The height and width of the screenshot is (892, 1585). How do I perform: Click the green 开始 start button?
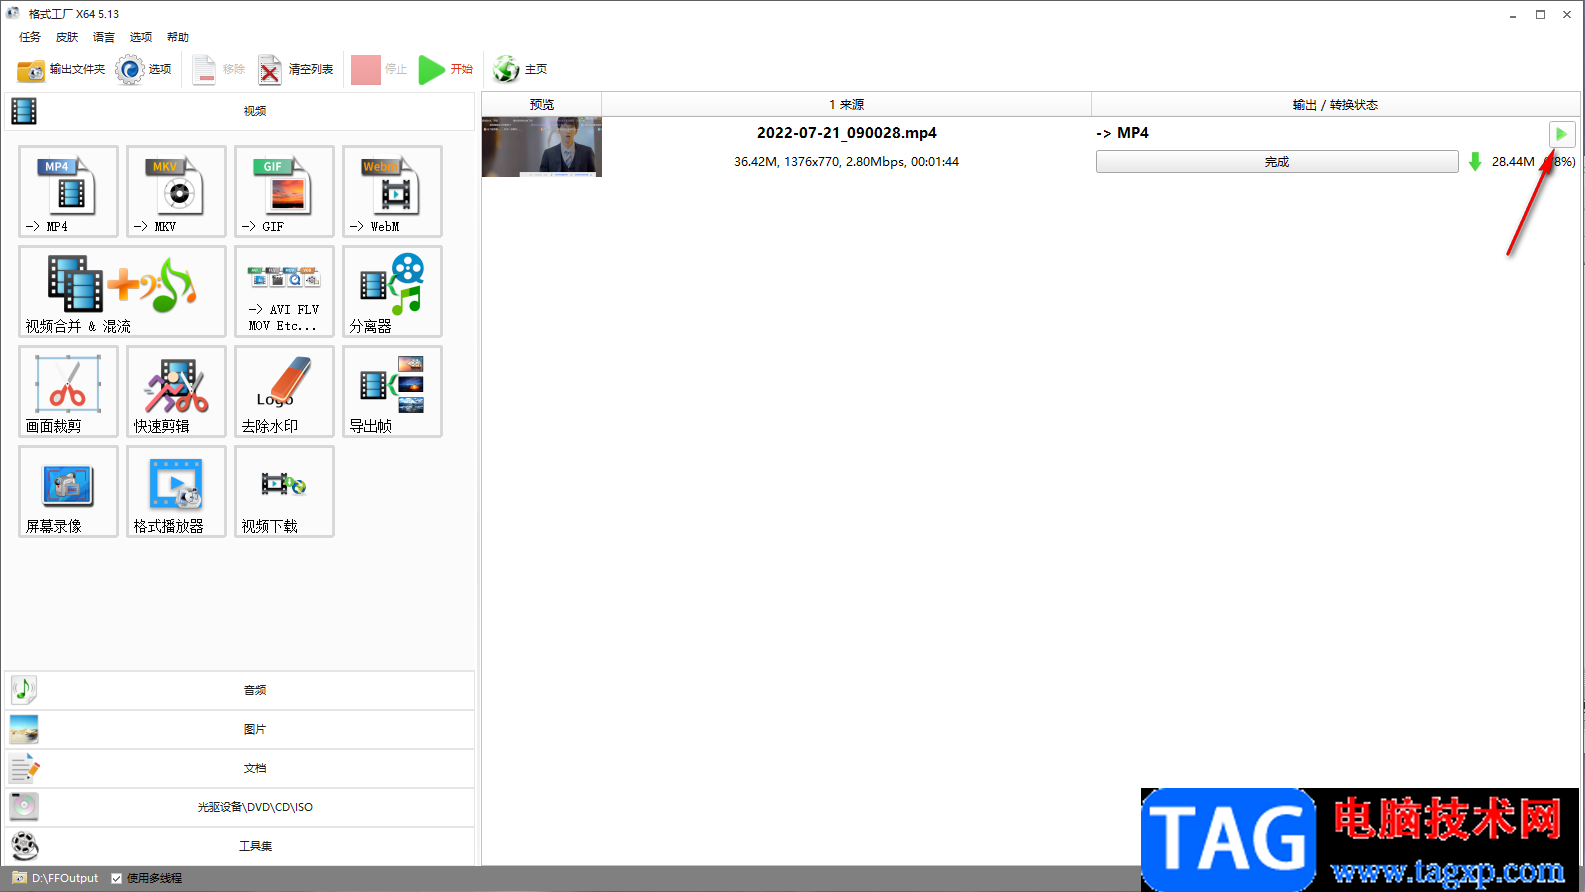(x=446, y=69)
